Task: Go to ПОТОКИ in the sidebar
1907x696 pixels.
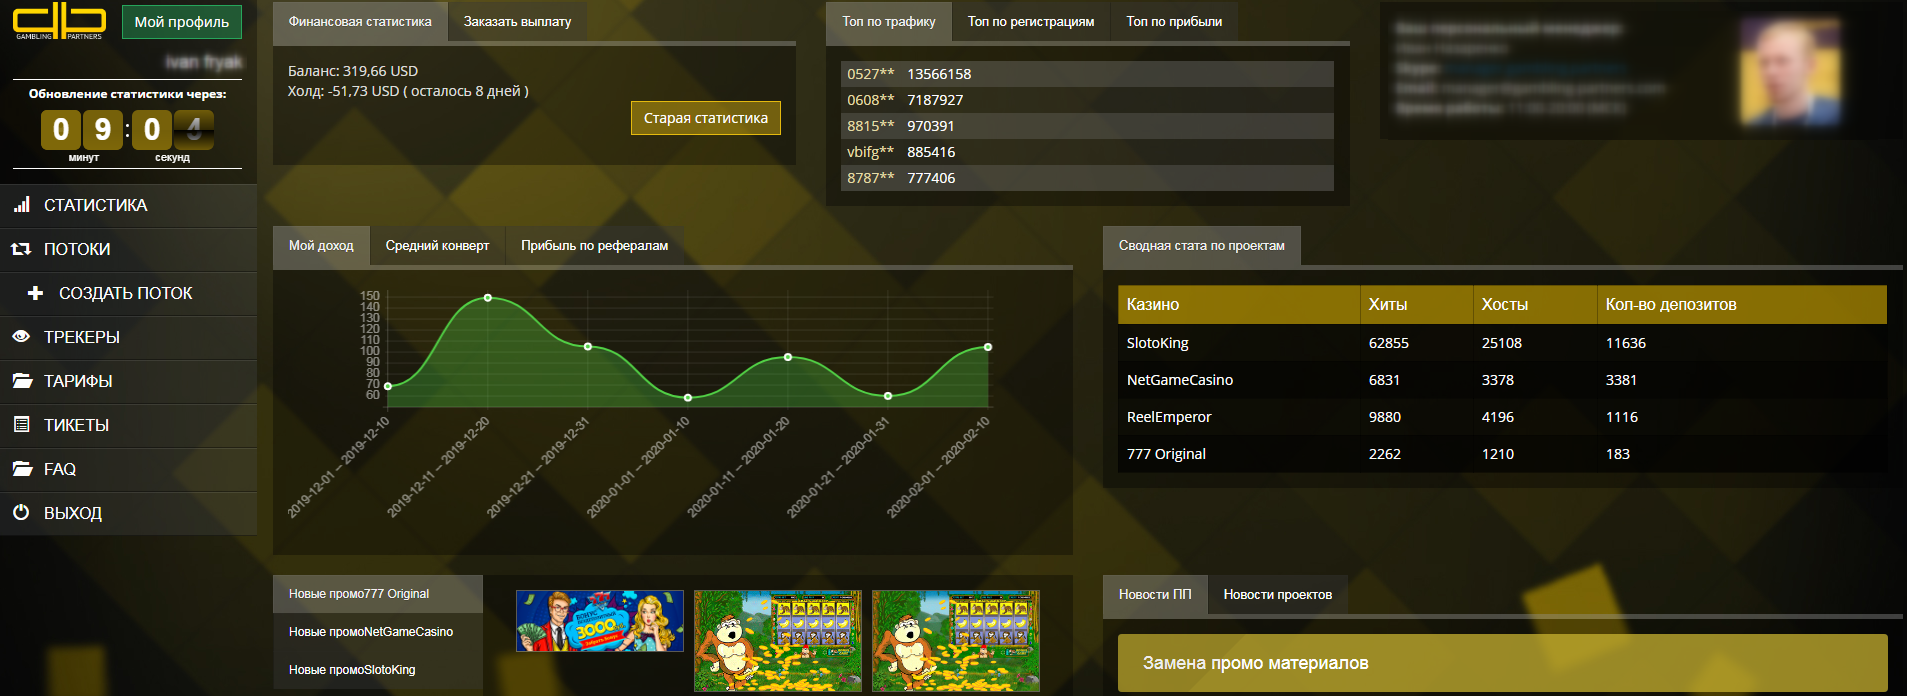Action: [128, 249]
